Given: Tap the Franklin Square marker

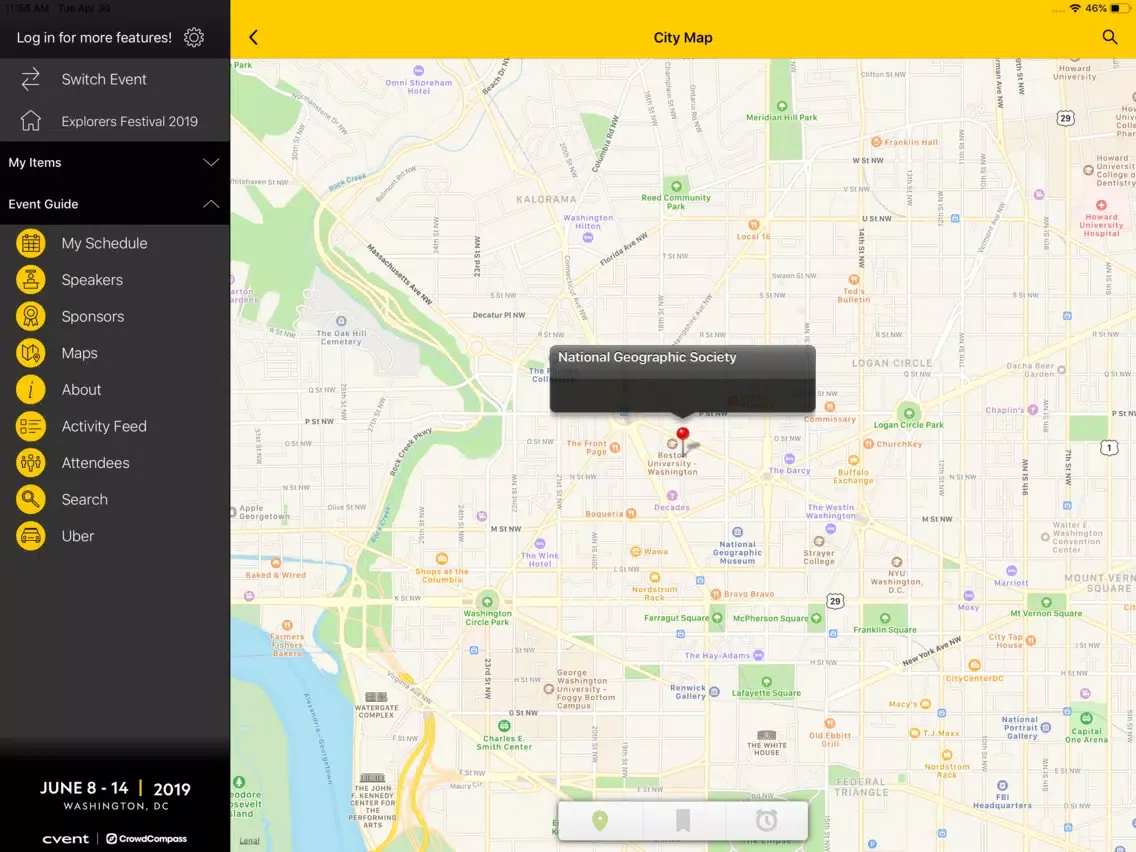Looking at the screenshot, I should (885, 618).
